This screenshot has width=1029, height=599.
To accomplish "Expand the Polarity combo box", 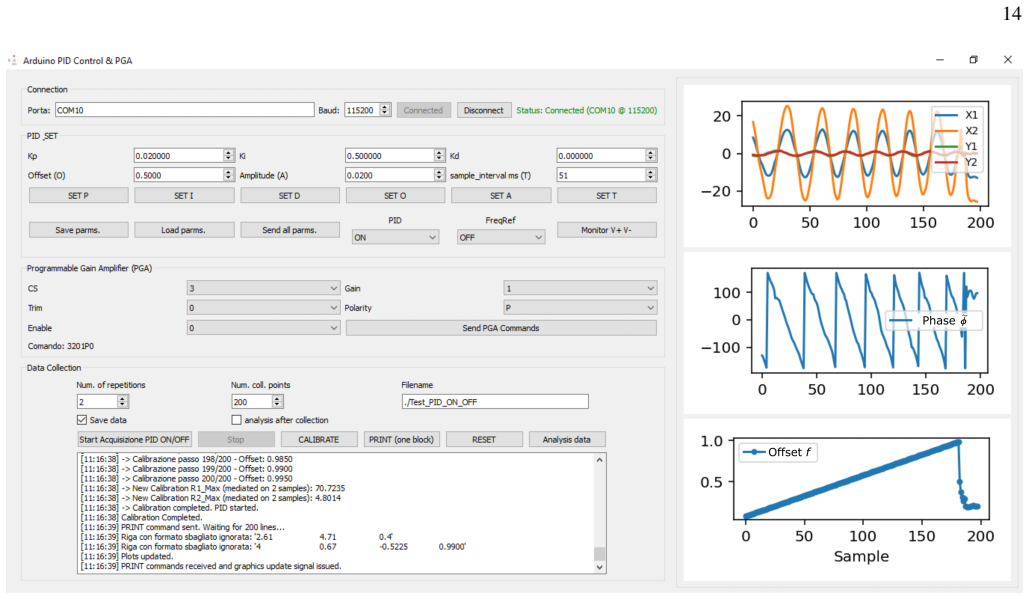I will 580,308.
